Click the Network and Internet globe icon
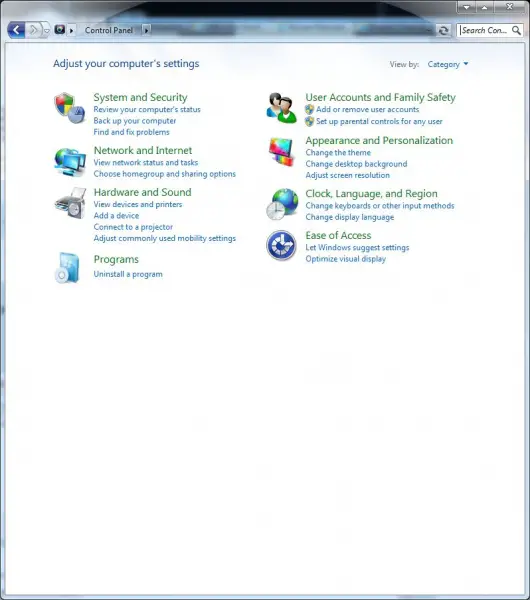The height and width of the screenshot is (600, 530). point(70,162)
